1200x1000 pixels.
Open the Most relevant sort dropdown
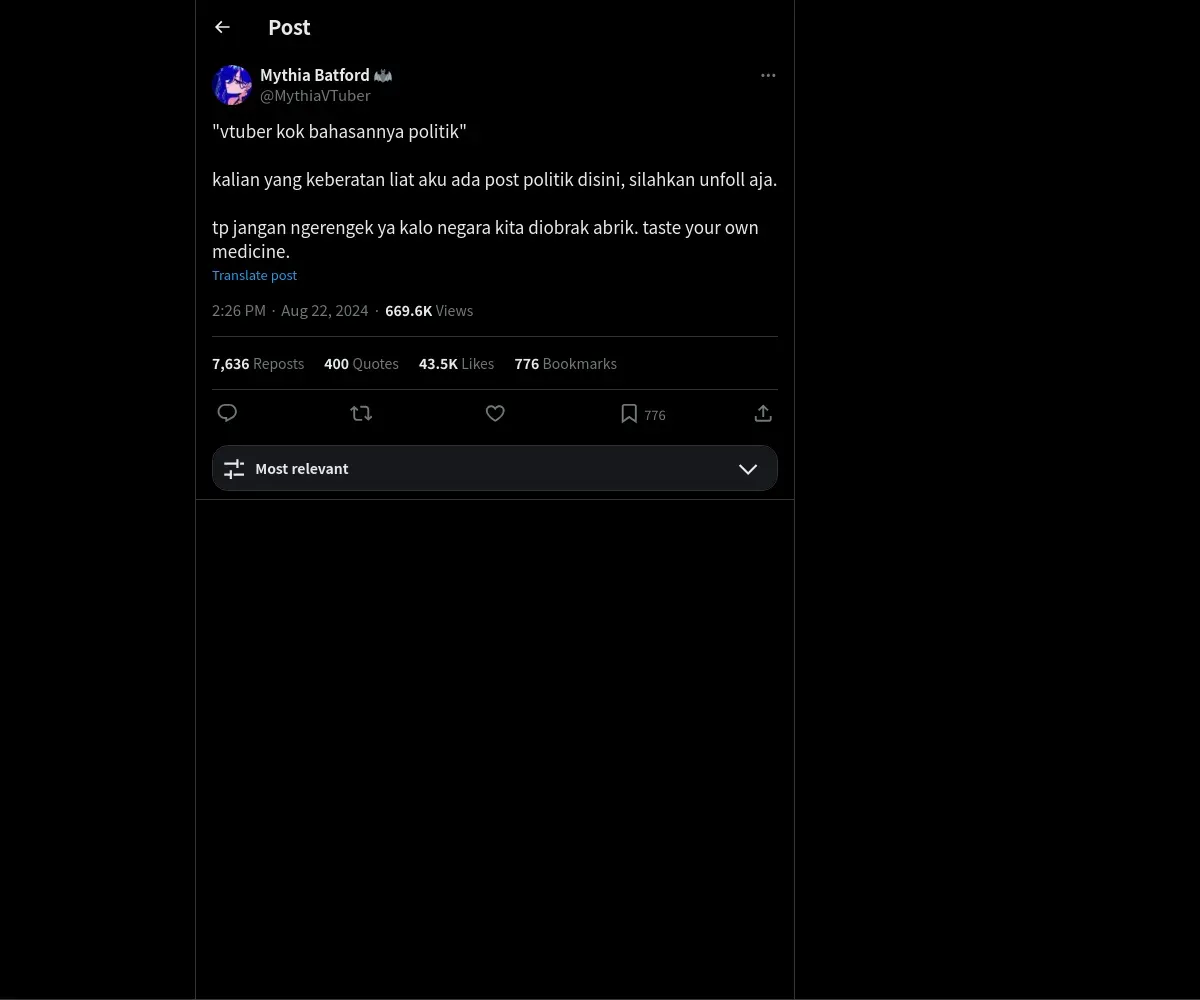click(495, 468)
